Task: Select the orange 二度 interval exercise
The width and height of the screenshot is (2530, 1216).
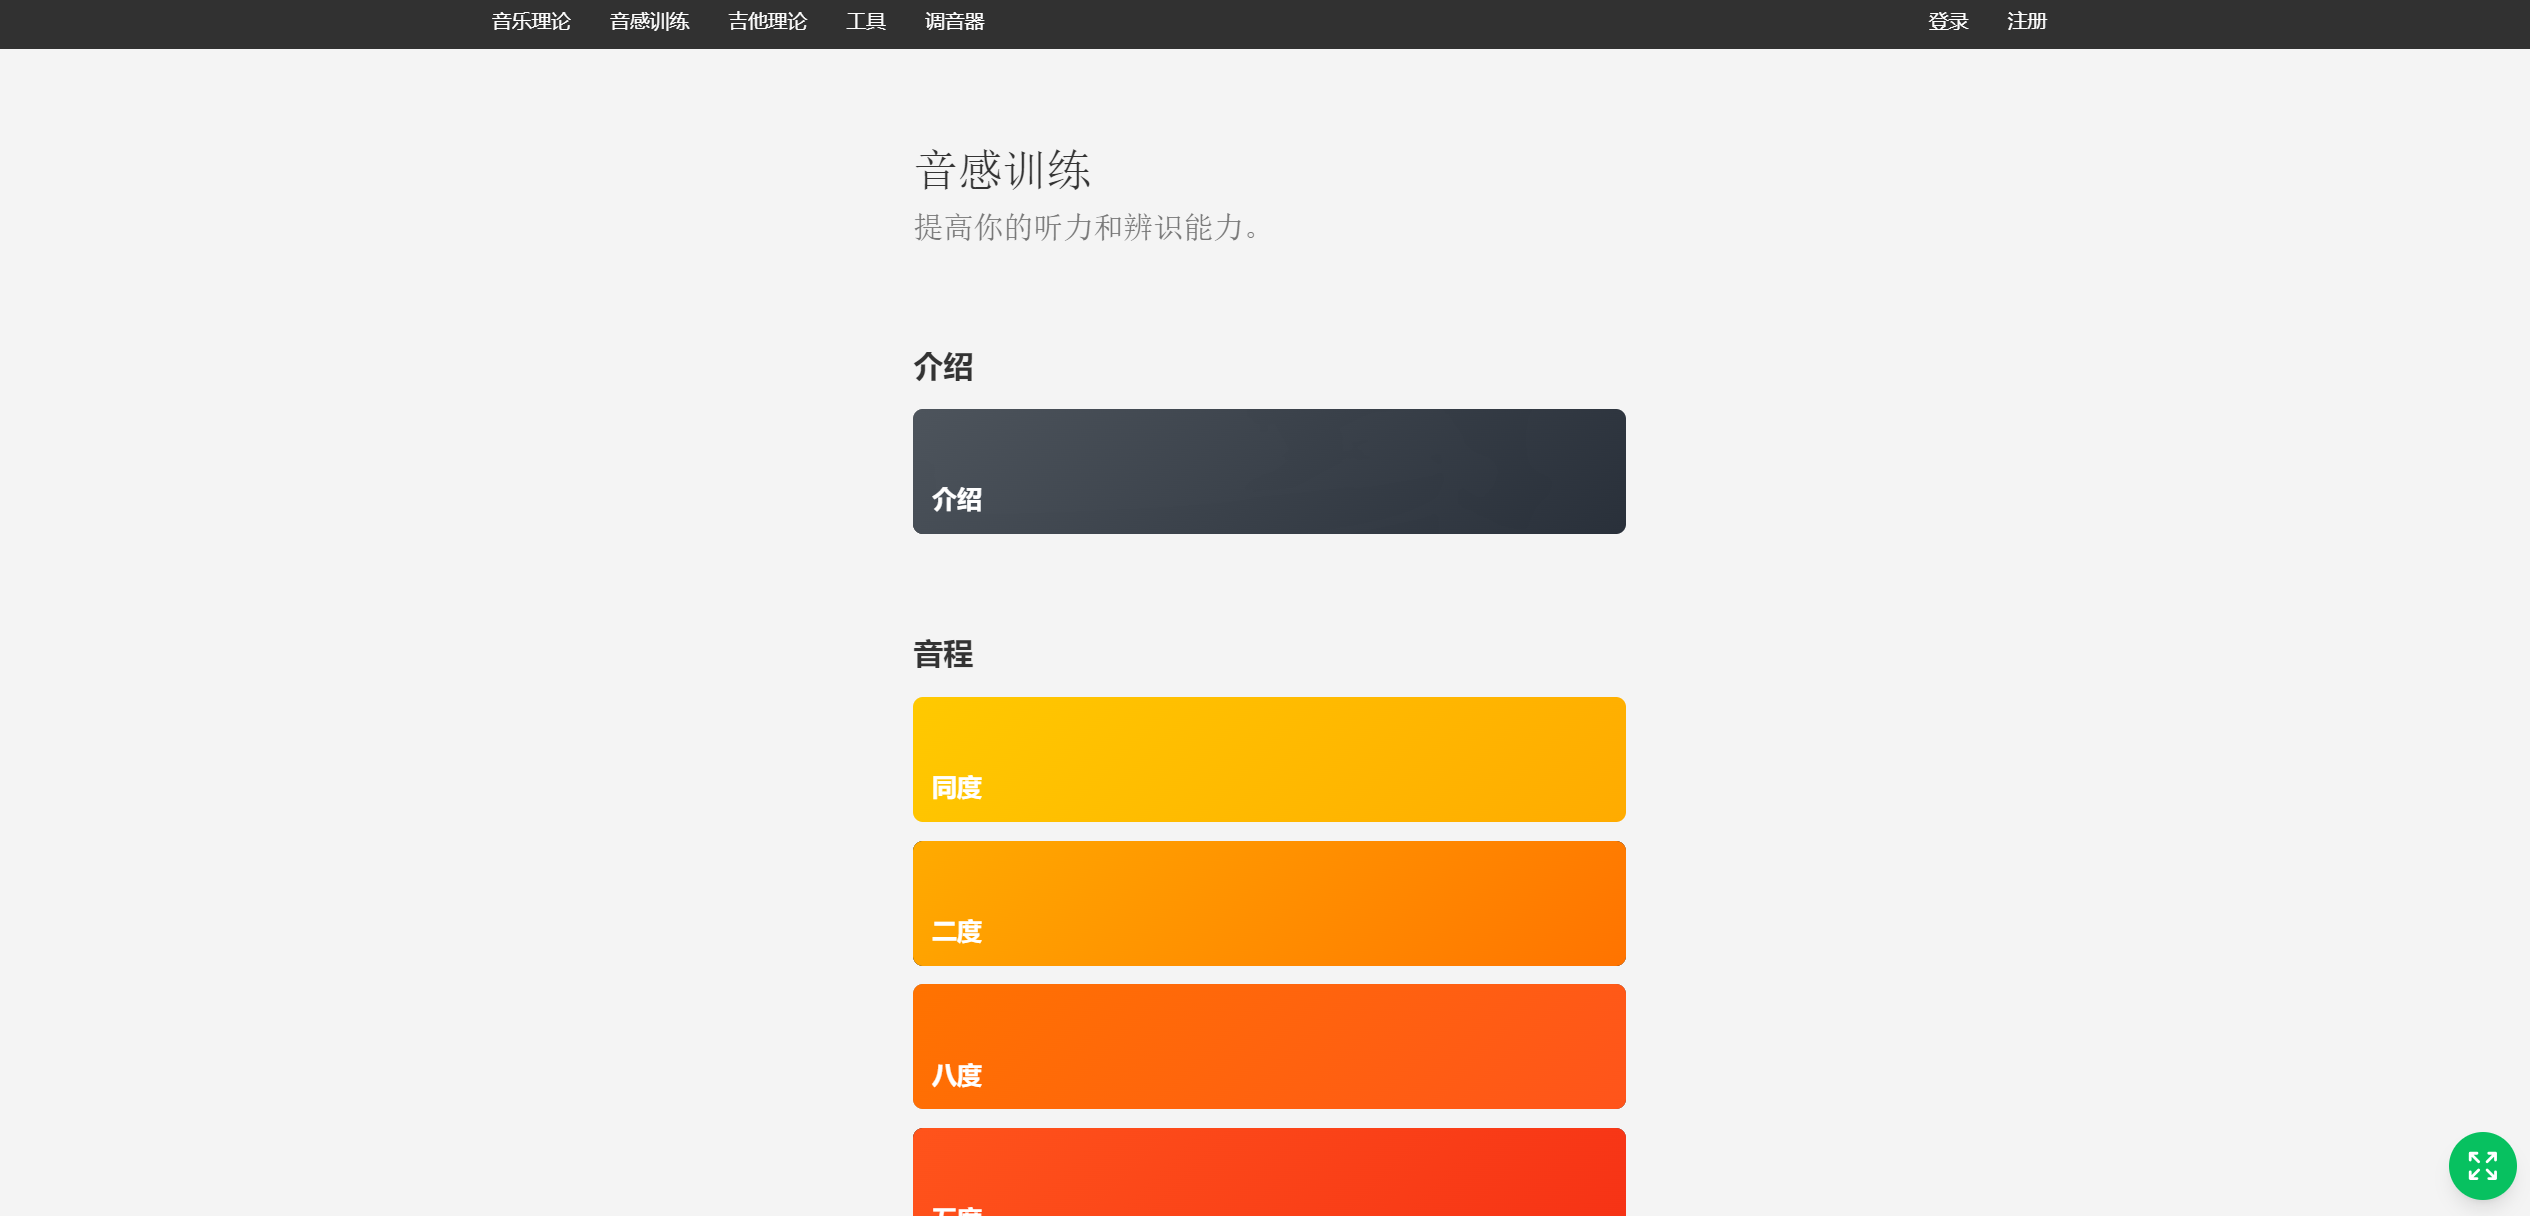Action: (x=1268, y=902)
